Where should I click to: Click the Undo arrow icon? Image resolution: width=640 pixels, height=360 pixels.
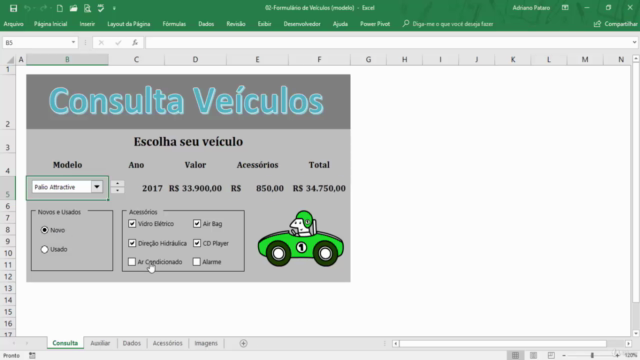(27, 8)
